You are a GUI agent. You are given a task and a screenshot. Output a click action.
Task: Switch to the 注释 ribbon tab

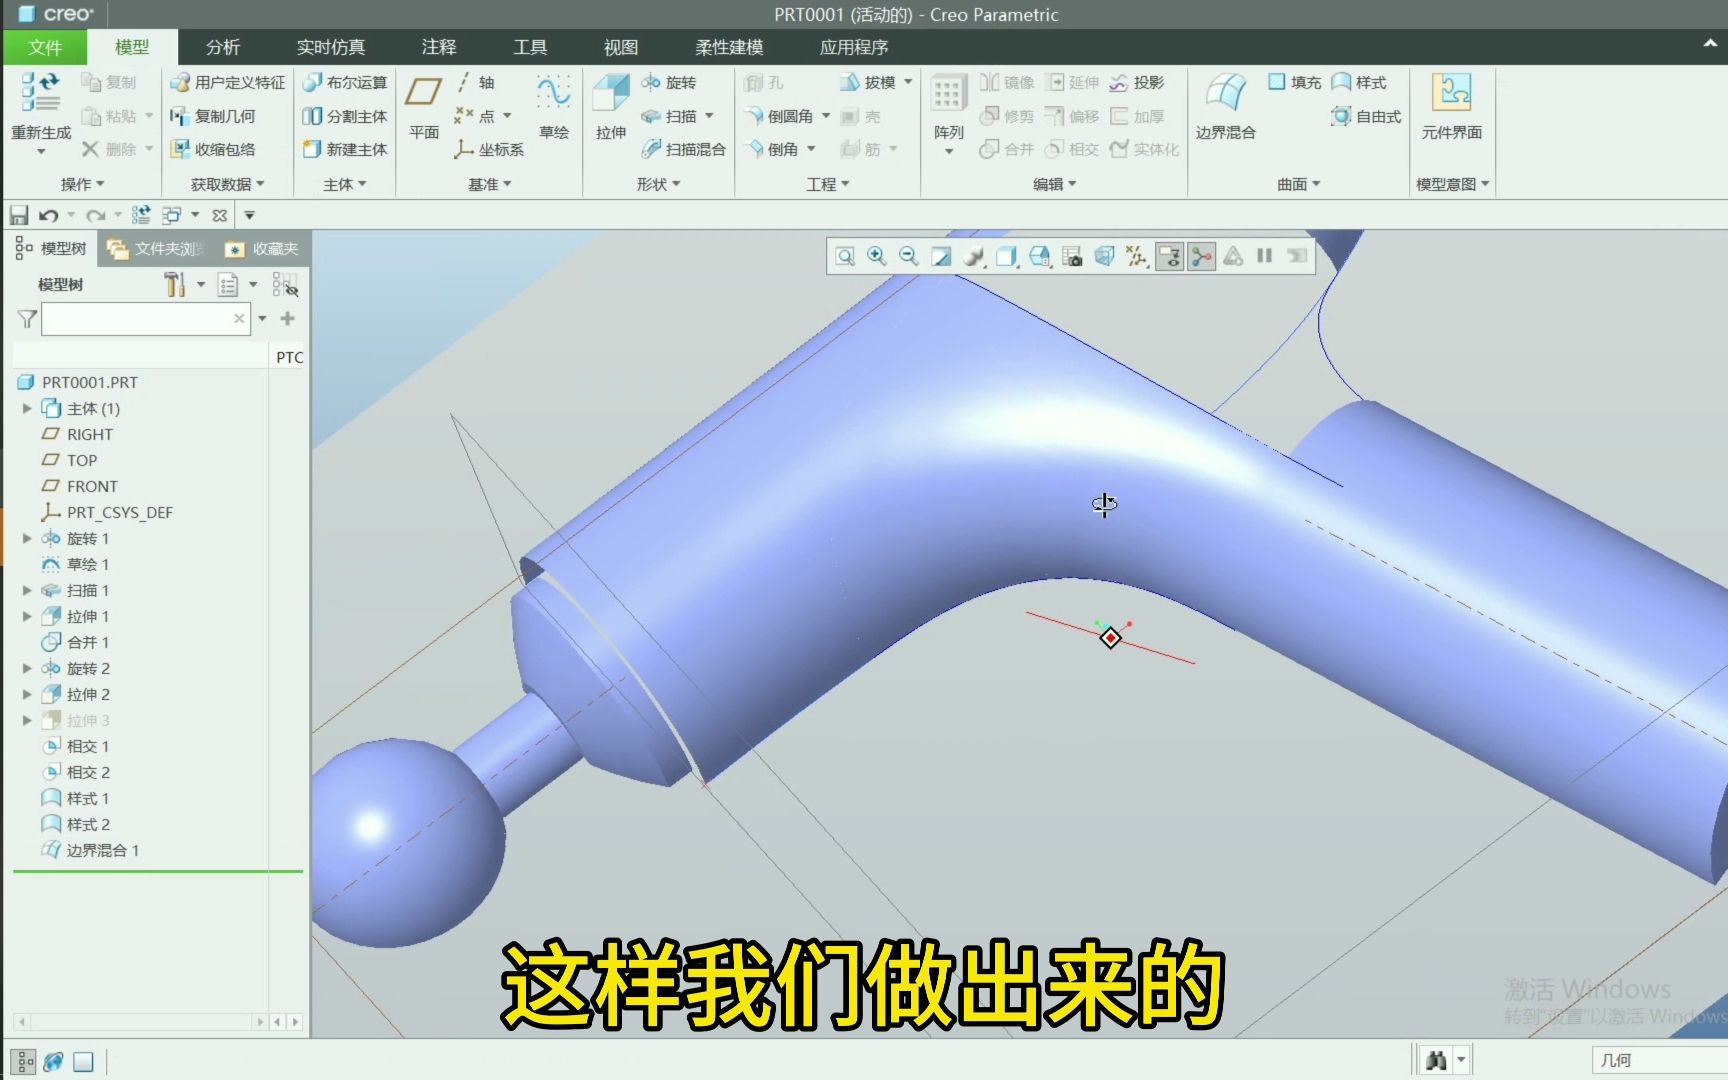click(439, 47)
